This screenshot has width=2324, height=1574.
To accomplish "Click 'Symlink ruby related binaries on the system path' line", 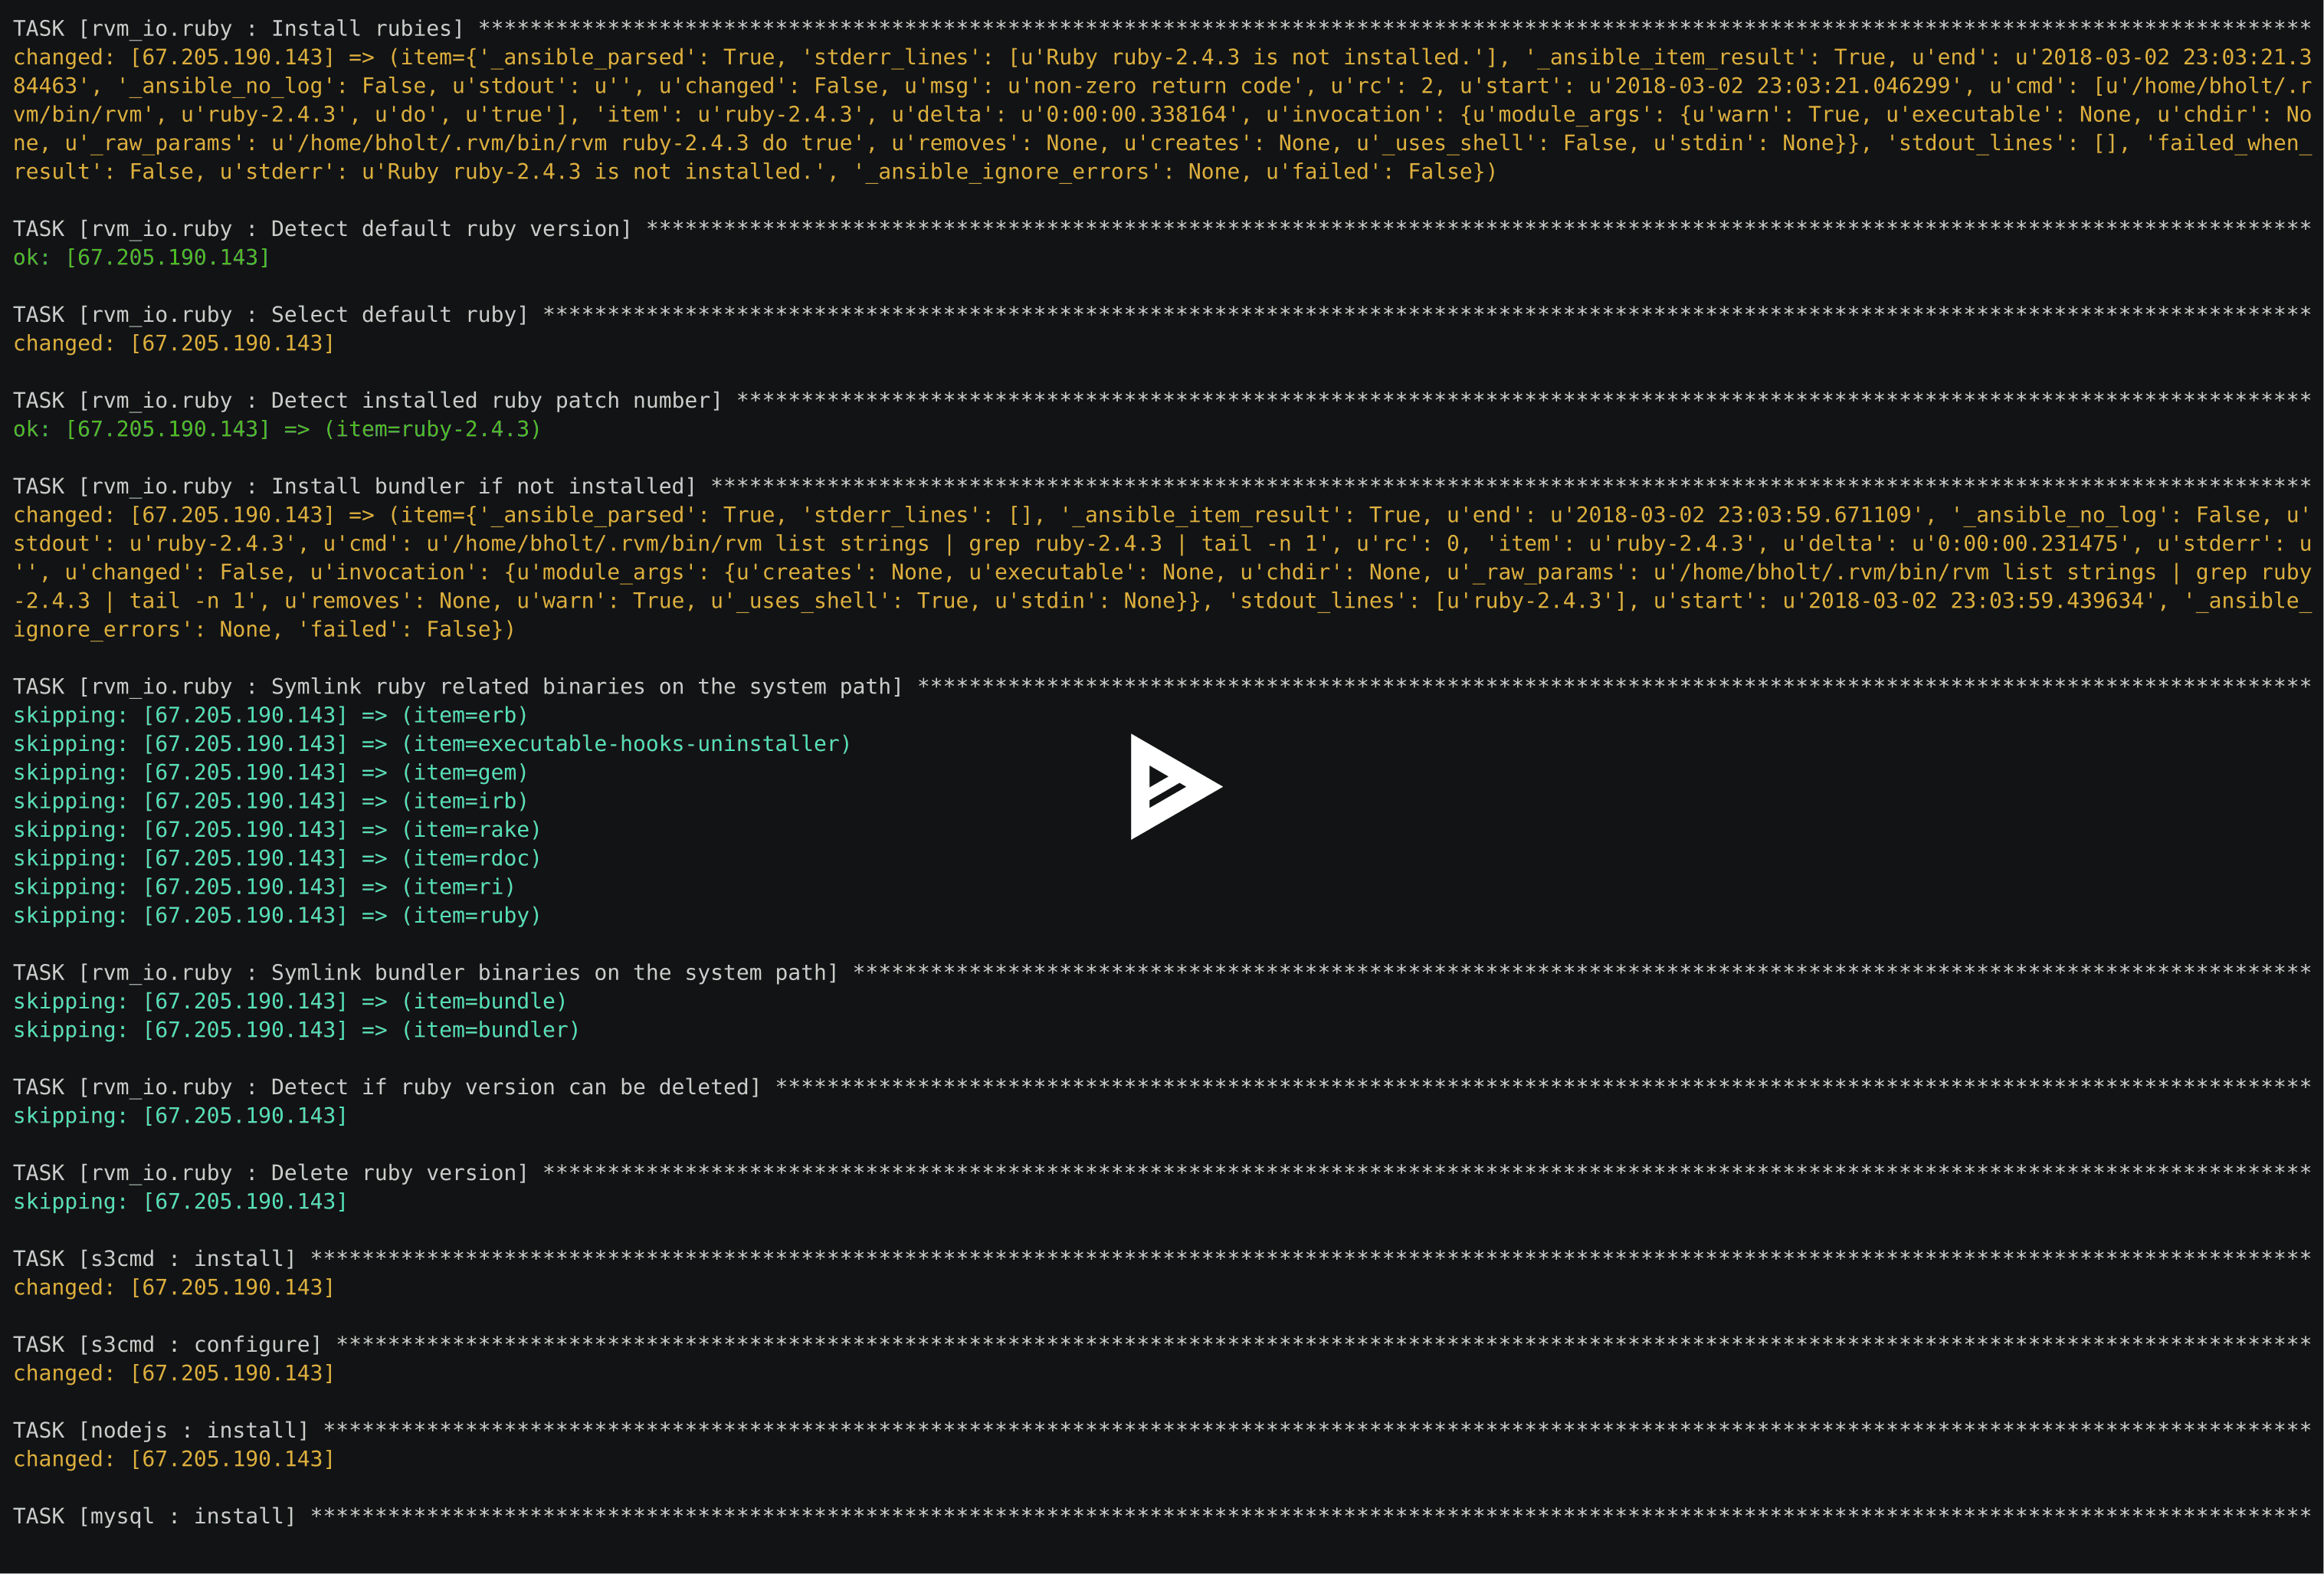I will pyautogui.click(x=1162, y=687).
